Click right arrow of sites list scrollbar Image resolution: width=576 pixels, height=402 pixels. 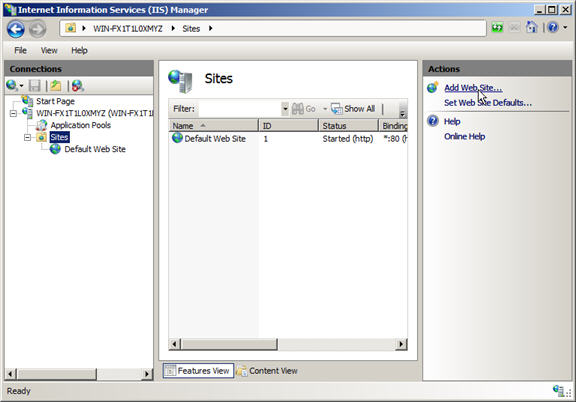402,344
